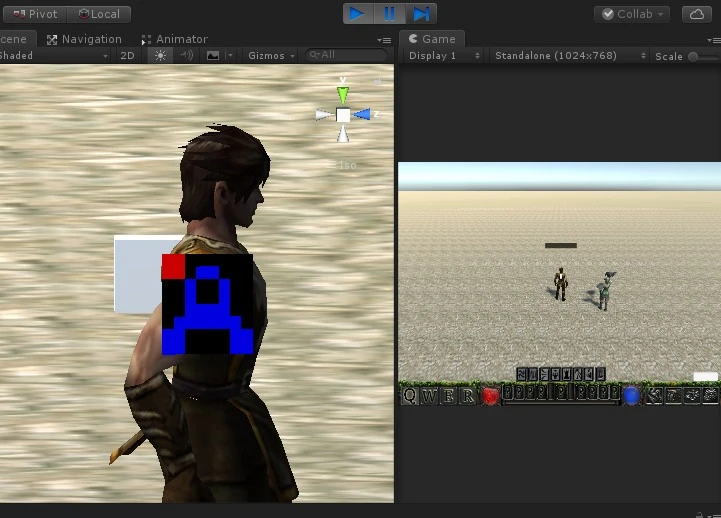
Task: Select the Scene tab
Action: (x=16, y=39)
